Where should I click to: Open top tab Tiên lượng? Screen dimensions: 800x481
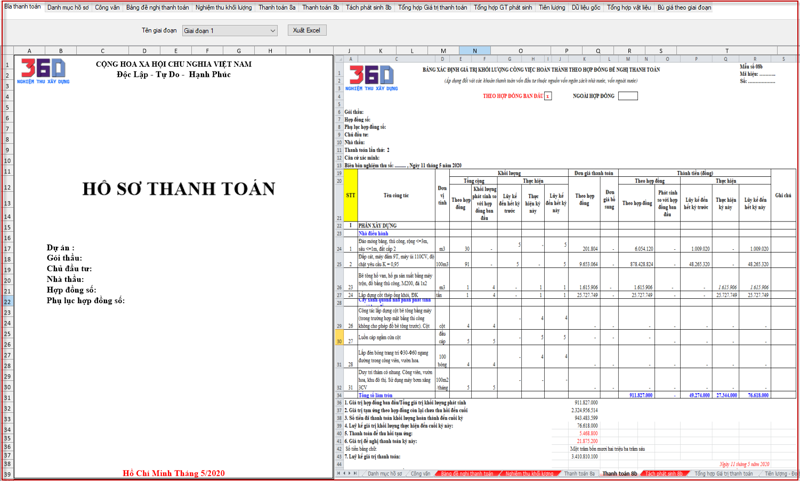(x=552, y=8)
